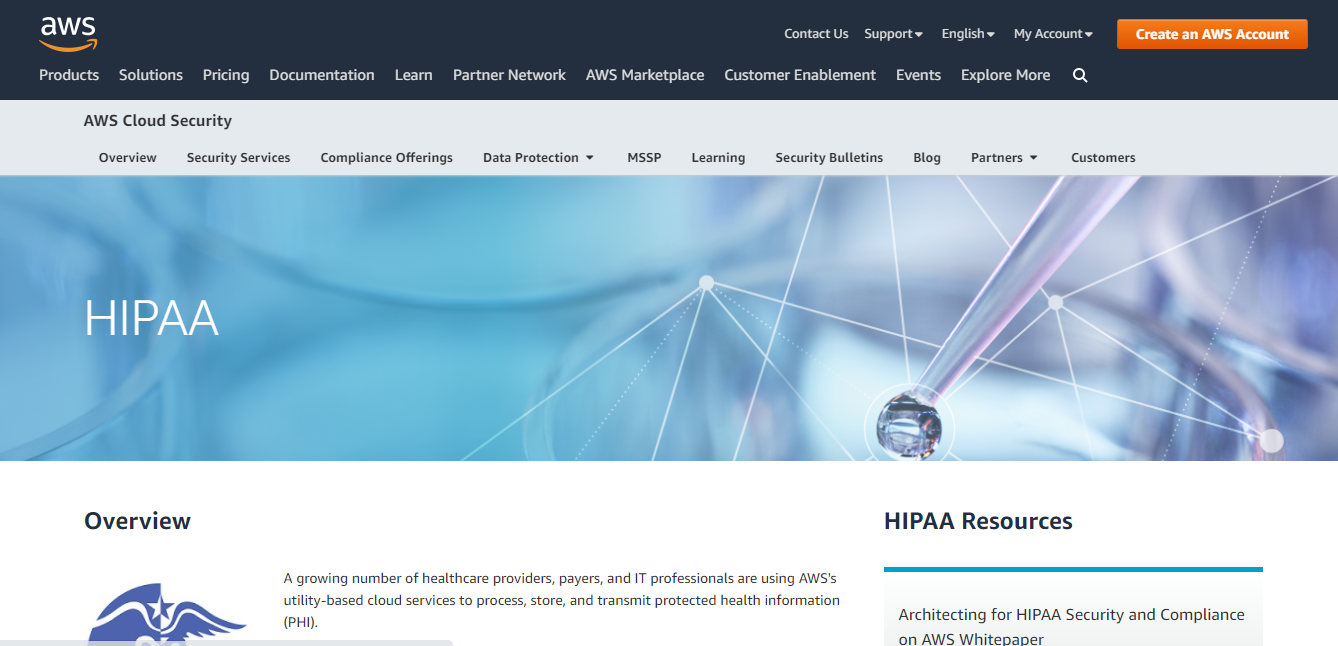Expand the Partners dropdown
The width and height of the screenshot is (1338, 646).
click(x=1004, y=158)
